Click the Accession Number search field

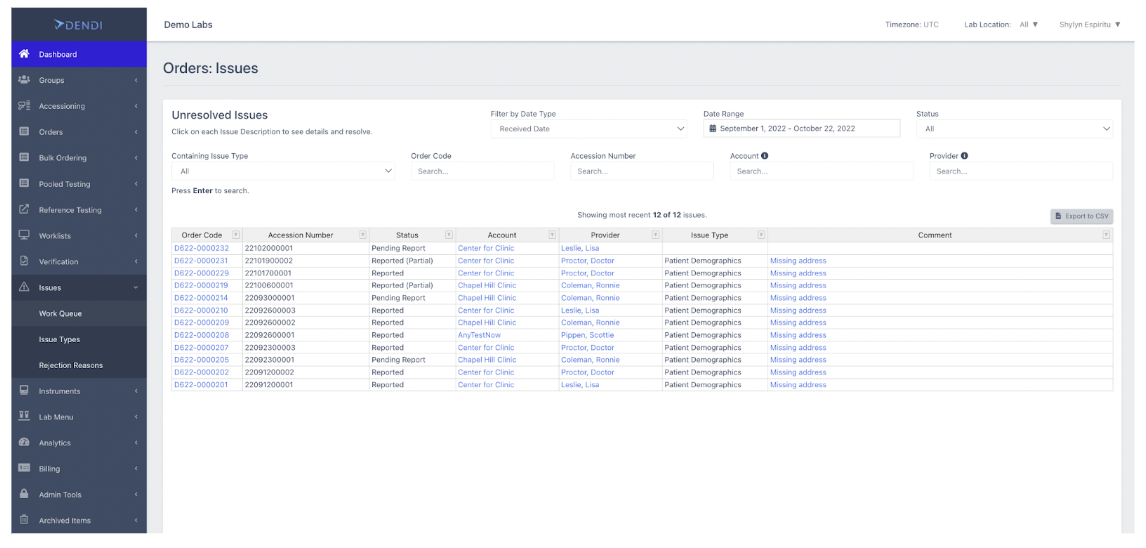click(642, 171)
